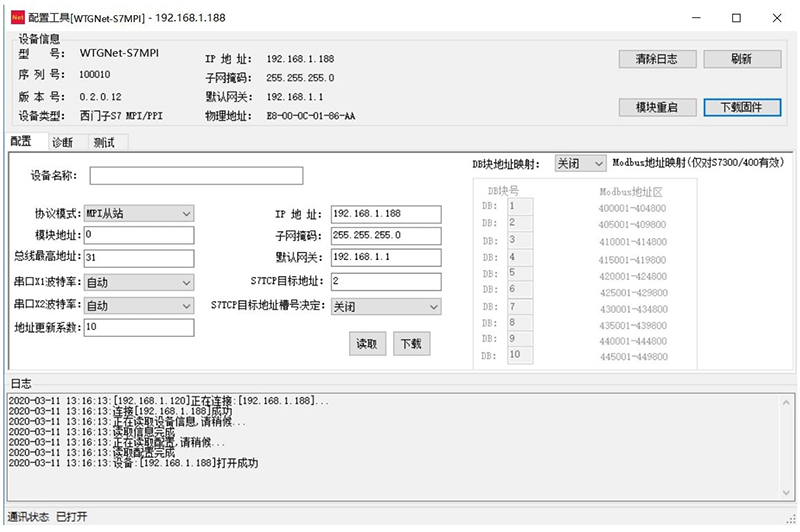Click the model value WTGNet-S7MPI
This screenshot has height=532, width=800.
coord(119,53)
